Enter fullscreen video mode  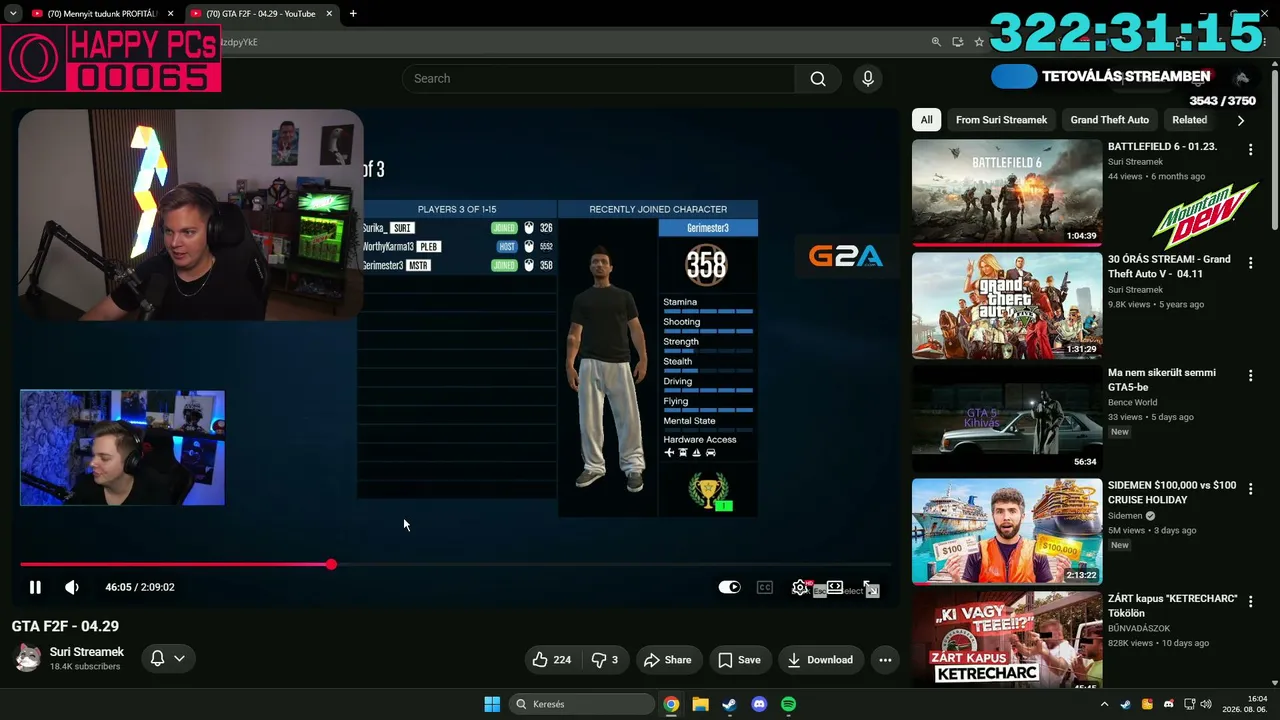[871, 589]
